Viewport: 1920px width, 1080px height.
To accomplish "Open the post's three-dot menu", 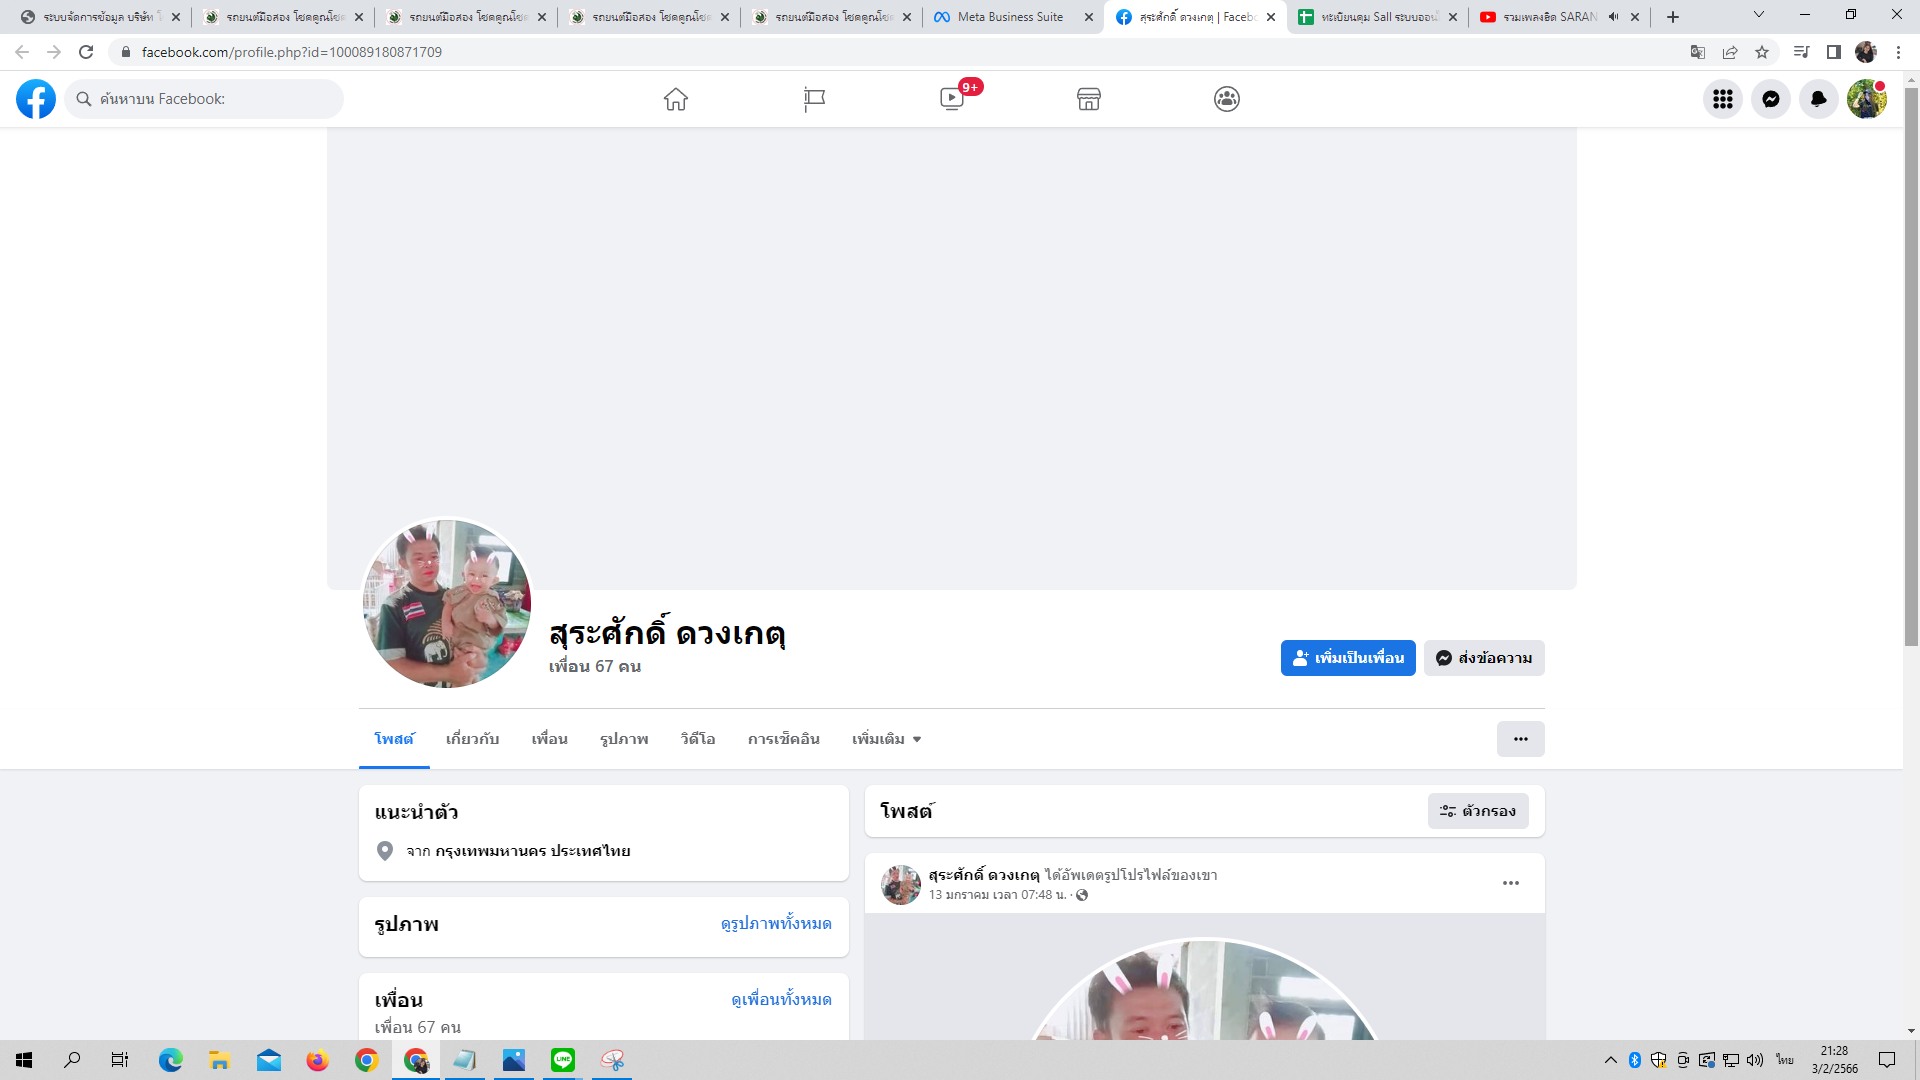I will pyautogui.click(x=1510, y=883).
